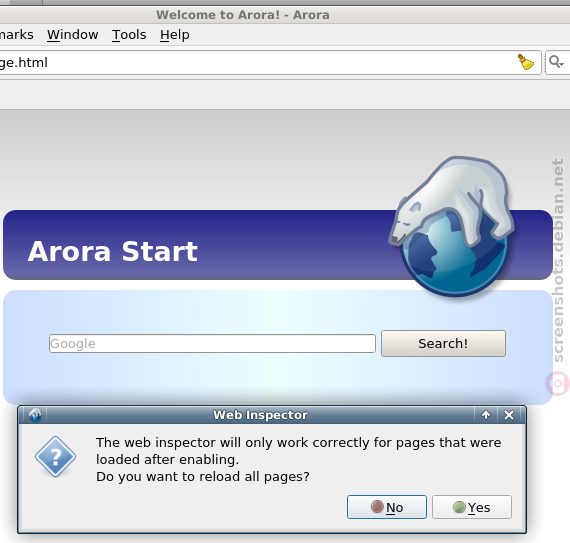Click the Web Inspector dialog window icon
Screen dimensions: 570x543
point(35,415)
